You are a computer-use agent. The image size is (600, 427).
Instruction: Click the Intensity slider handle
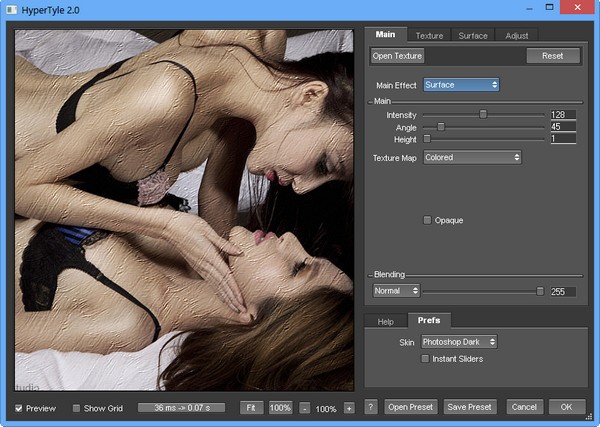[483, 114]
